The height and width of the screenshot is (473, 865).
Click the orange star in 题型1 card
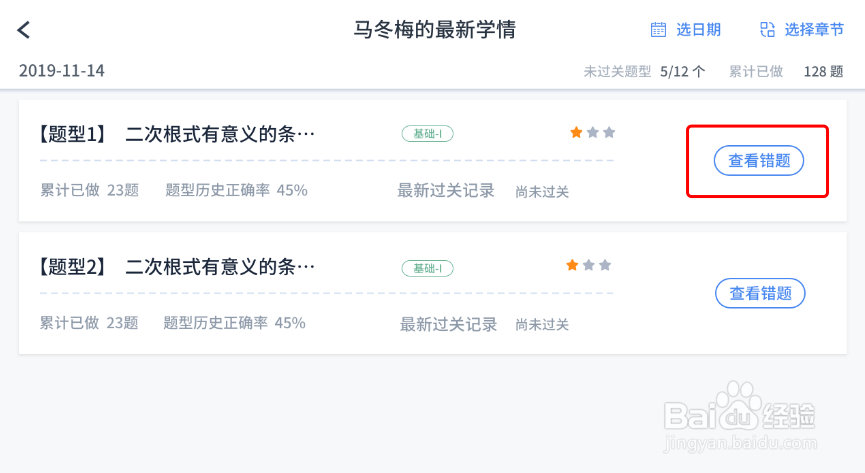[576, 132]
